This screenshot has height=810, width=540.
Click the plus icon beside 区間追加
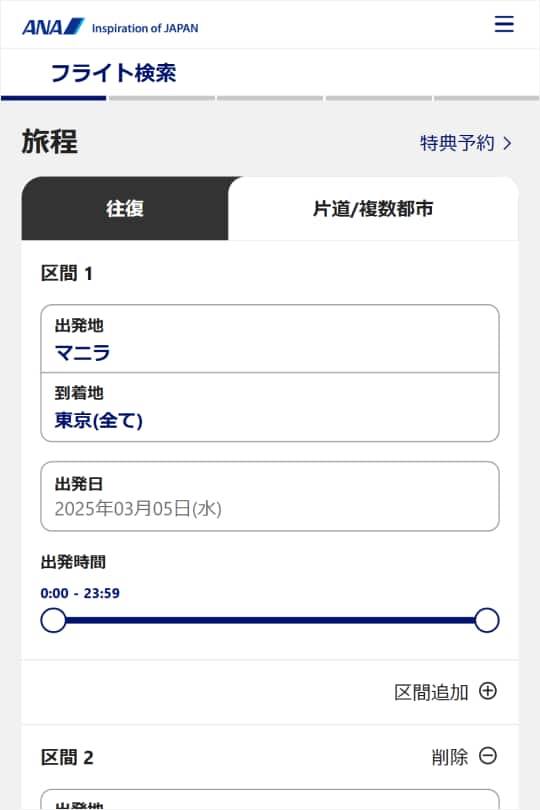488,691
